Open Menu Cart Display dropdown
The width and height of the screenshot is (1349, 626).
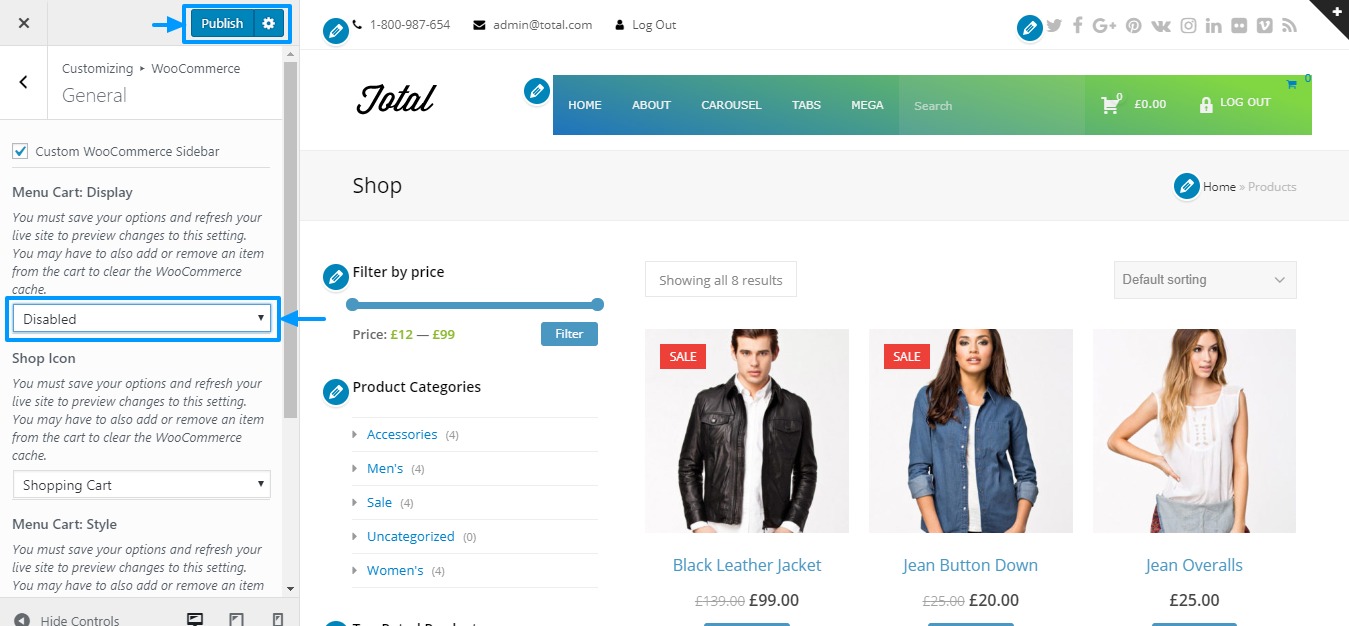coord(142,319)
